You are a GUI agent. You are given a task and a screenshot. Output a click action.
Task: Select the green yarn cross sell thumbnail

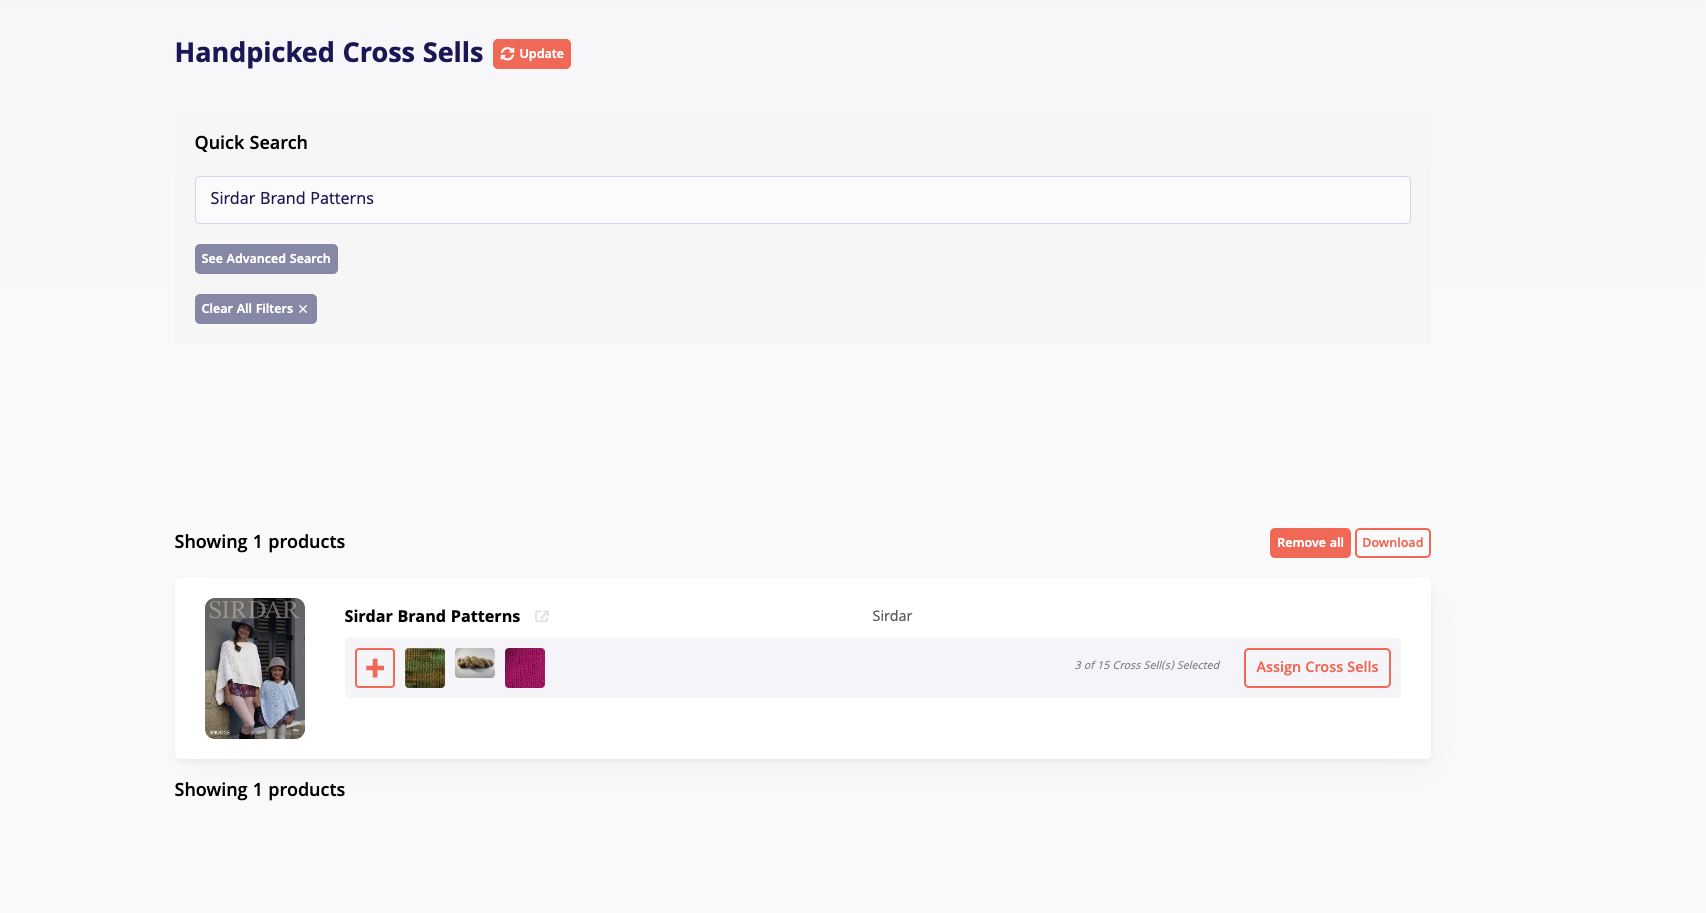pyautogui.click(x=425, y=668)
